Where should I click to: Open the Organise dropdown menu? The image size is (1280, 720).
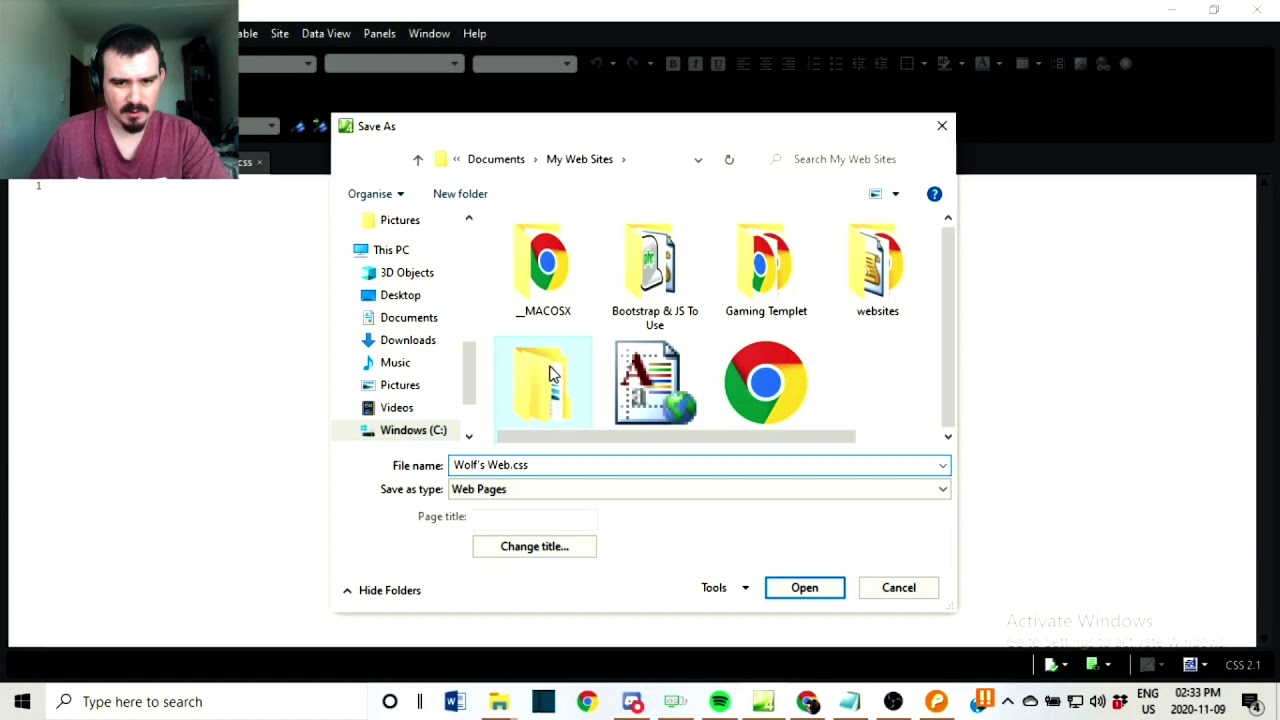[x=376, y=194]
